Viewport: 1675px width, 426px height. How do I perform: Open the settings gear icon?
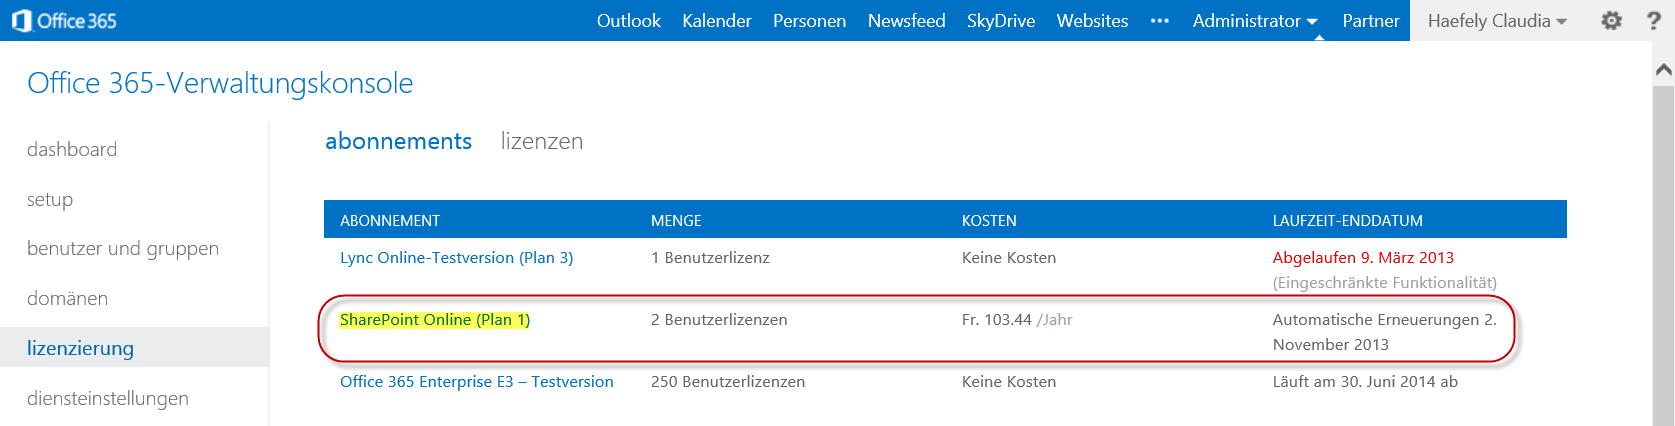pyautogui.click(x=1611, y=20)
